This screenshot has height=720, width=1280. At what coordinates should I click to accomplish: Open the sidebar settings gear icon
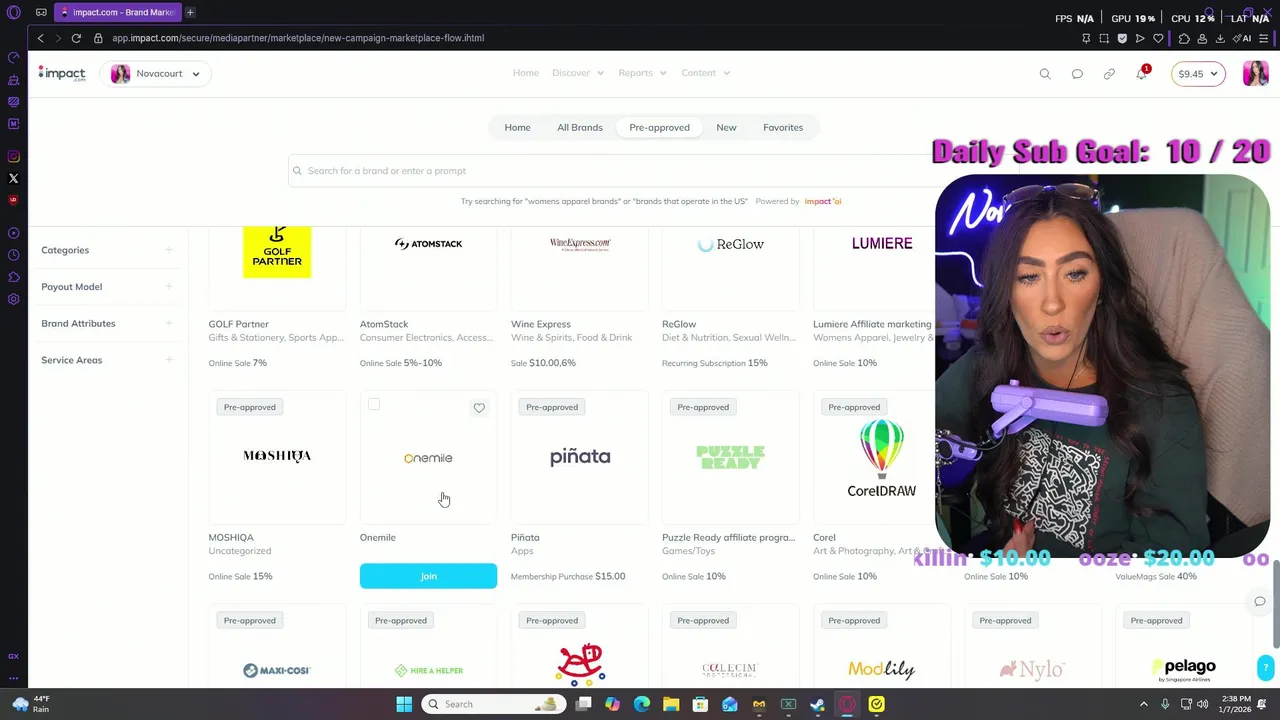tap(14, 299)
